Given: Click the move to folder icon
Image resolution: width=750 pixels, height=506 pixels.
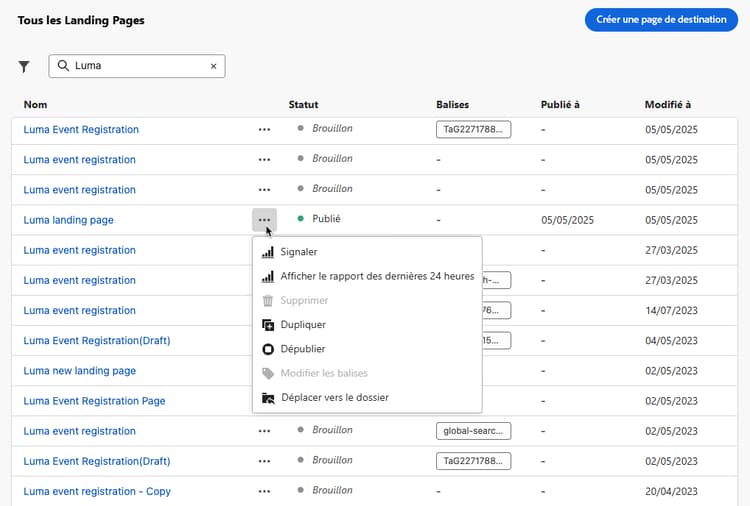Looking at the screenshot, I should [267, 398].
